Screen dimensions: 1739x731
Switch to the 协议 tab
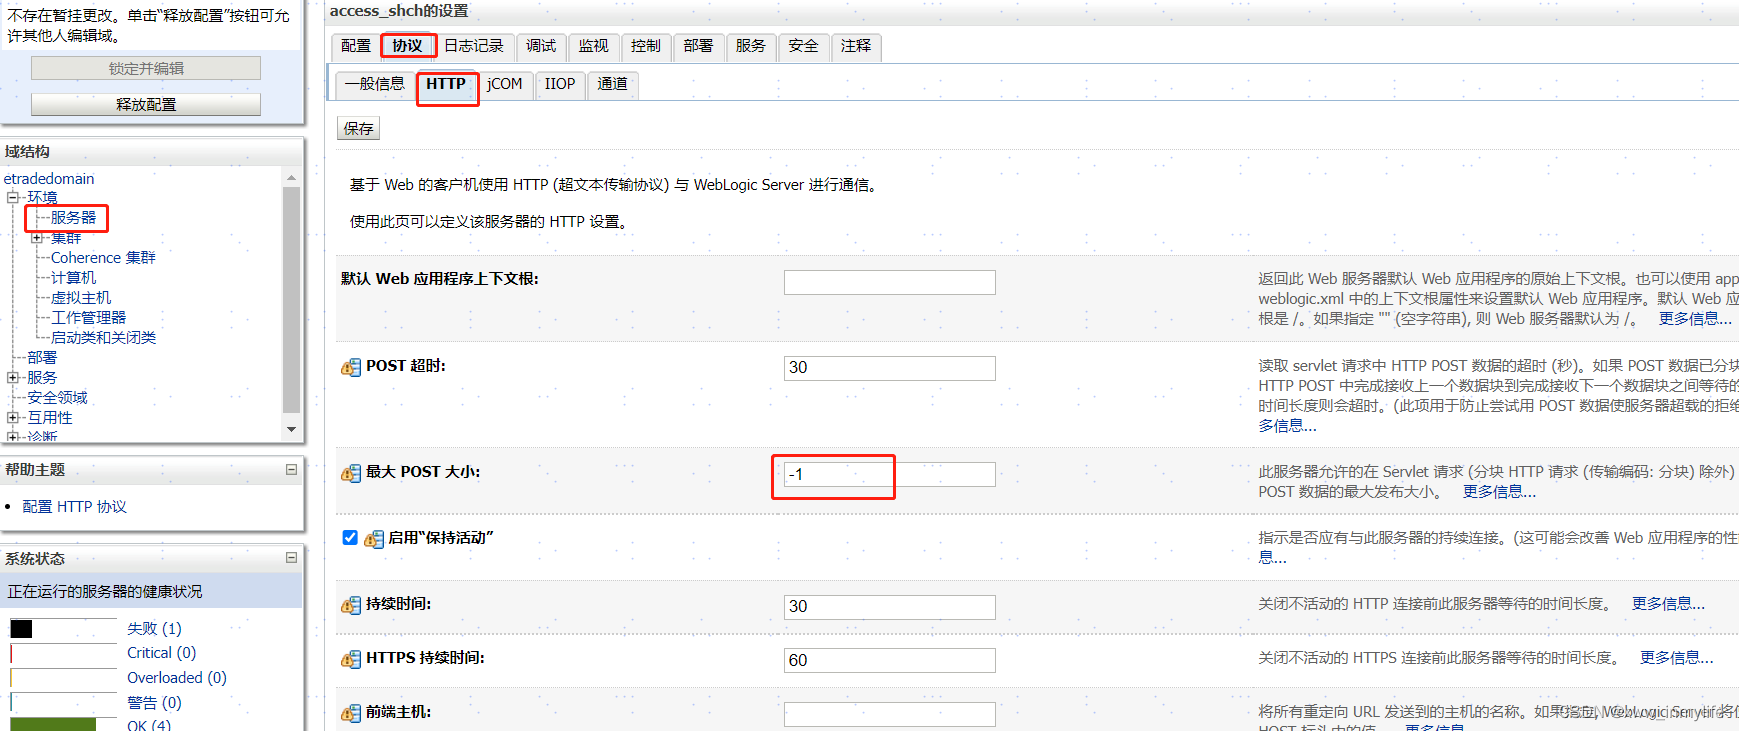(x=407, y=46)
